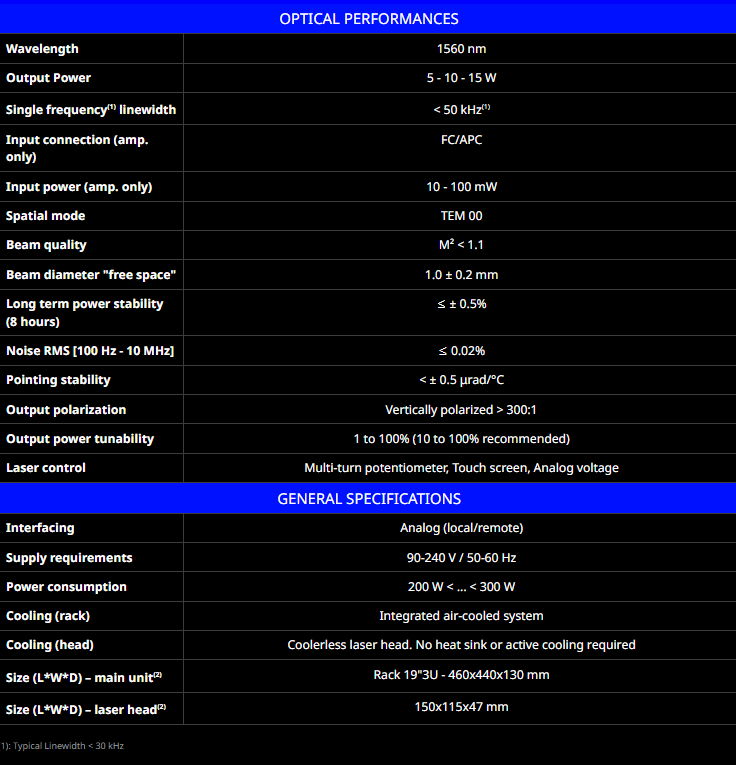
Task: Click the 1560 nm wavelength value
Action: 461,49
